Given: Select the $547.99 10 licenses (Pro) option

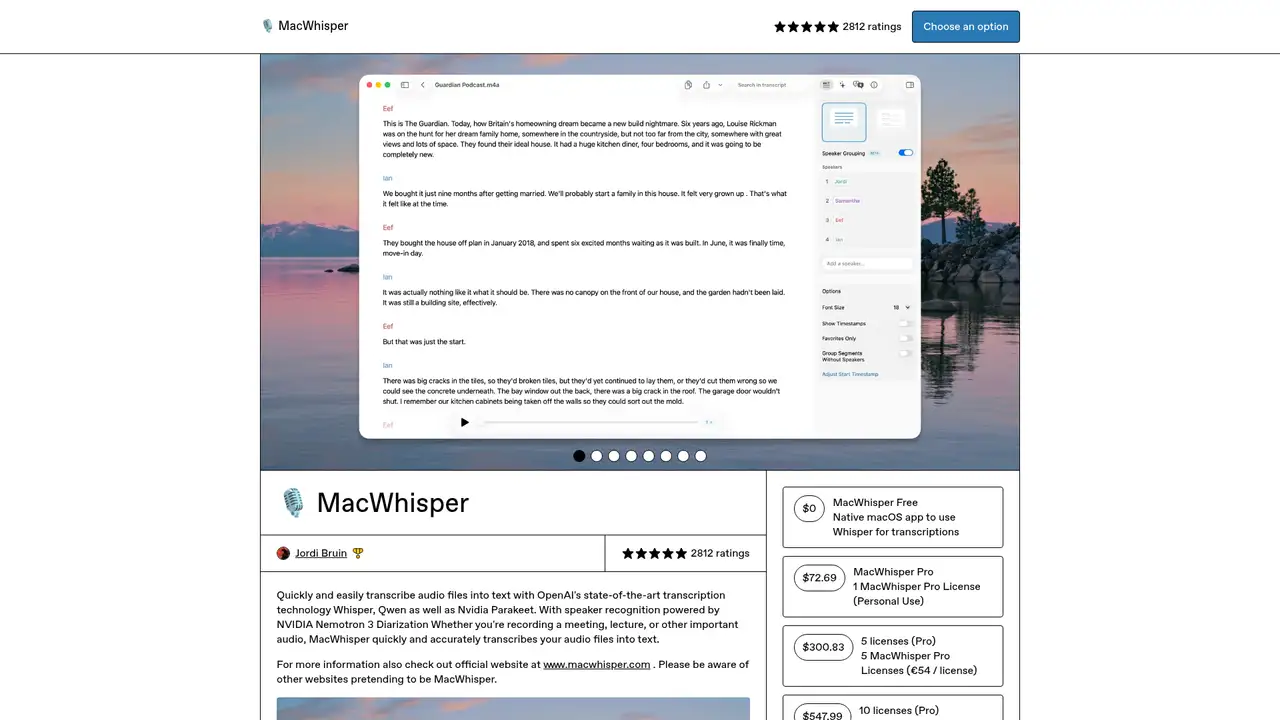Looking at the screenshot, I should pyautogui.click(x=893, y=708).
